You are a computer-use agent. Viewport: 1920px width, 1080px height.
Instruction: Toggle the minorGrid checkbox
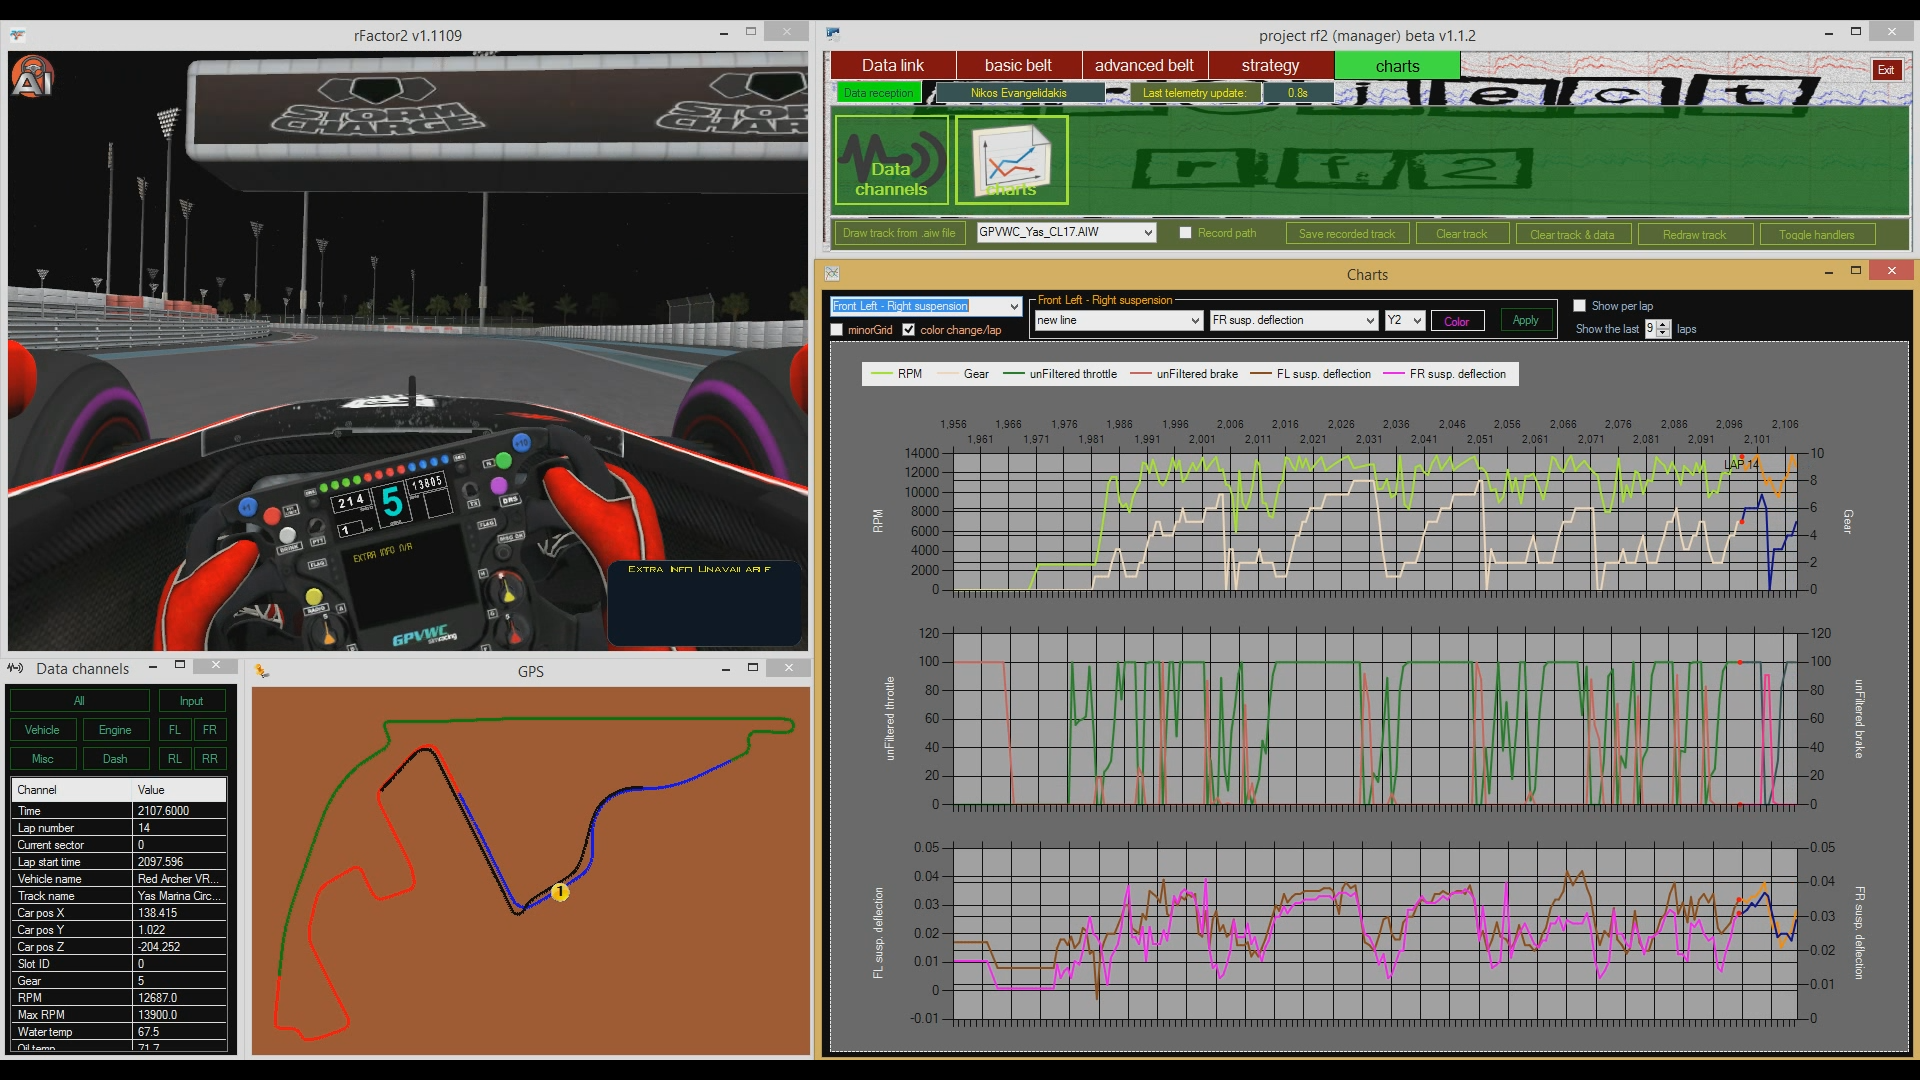click(x=837, y=330)
